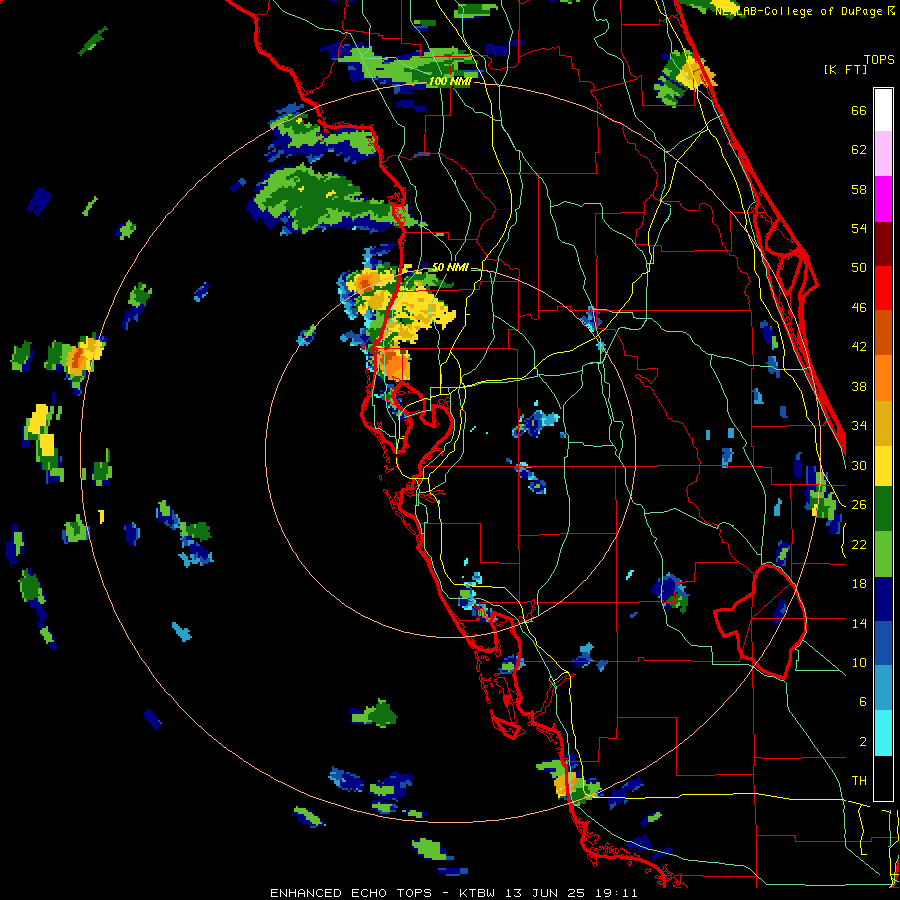Screen dimensions: 900x900
Task: Click the "TH" legend label
Action: point(859,781)
